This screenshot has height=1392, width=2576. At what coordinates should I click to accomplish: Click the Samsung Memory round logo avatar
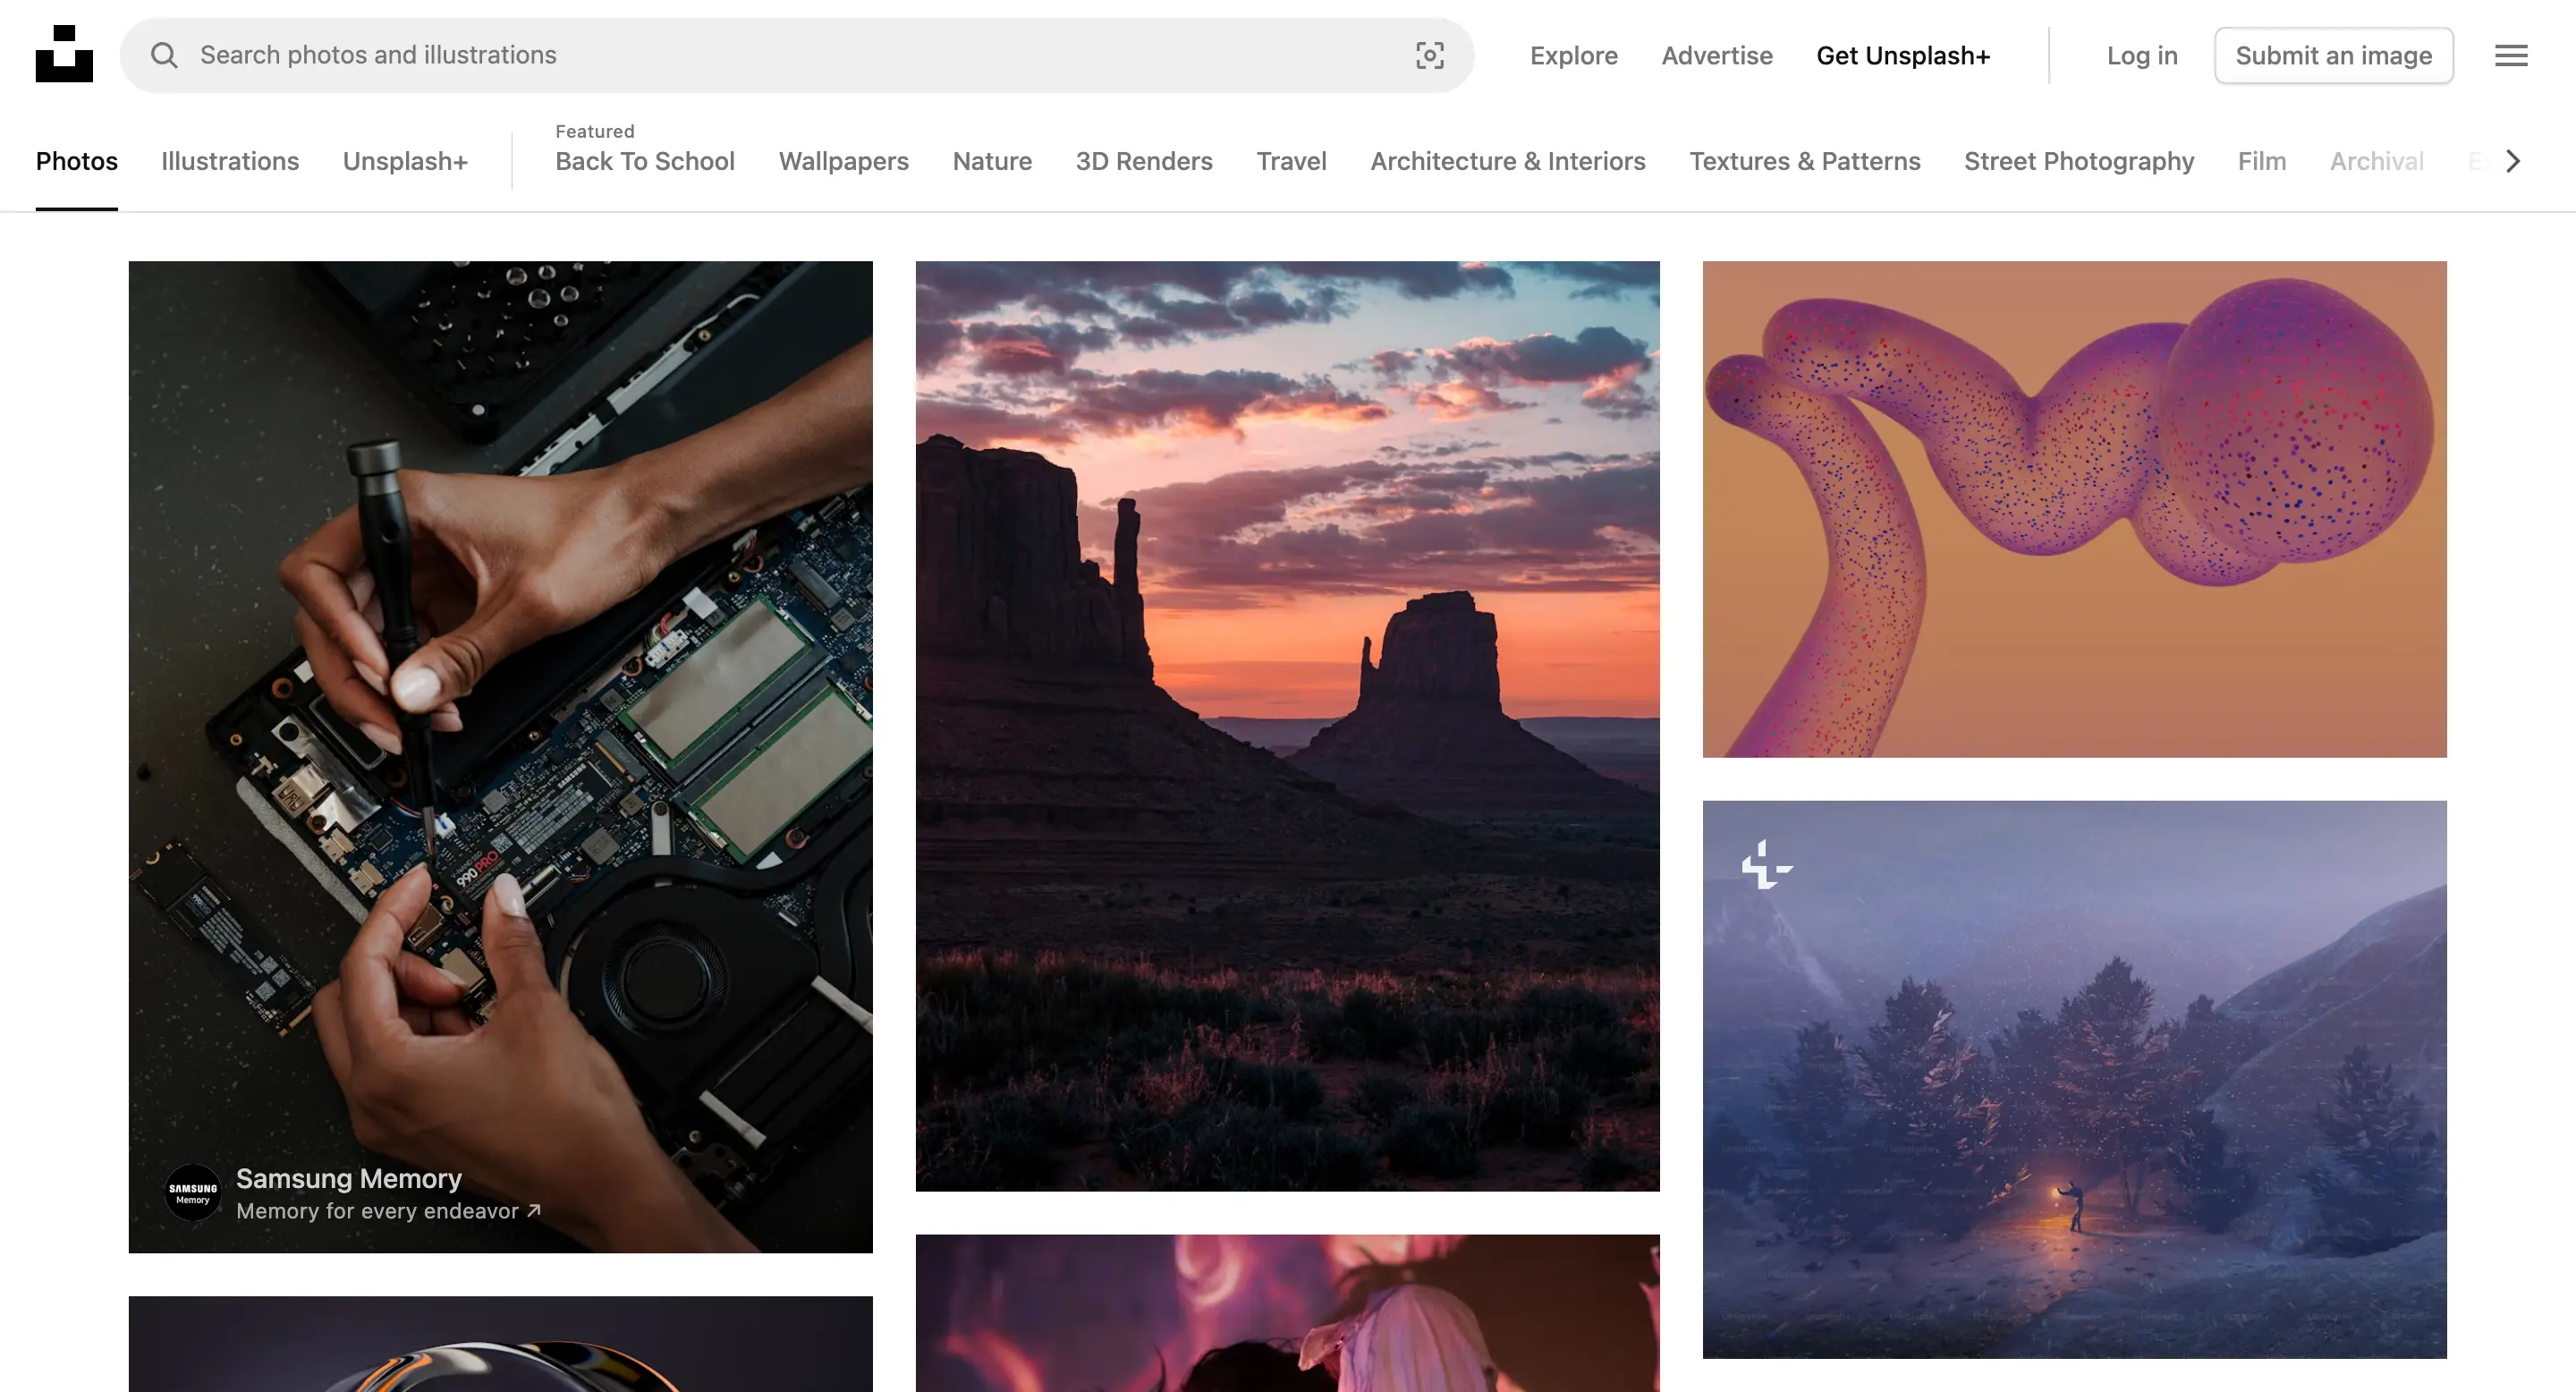coord(193,1192)
